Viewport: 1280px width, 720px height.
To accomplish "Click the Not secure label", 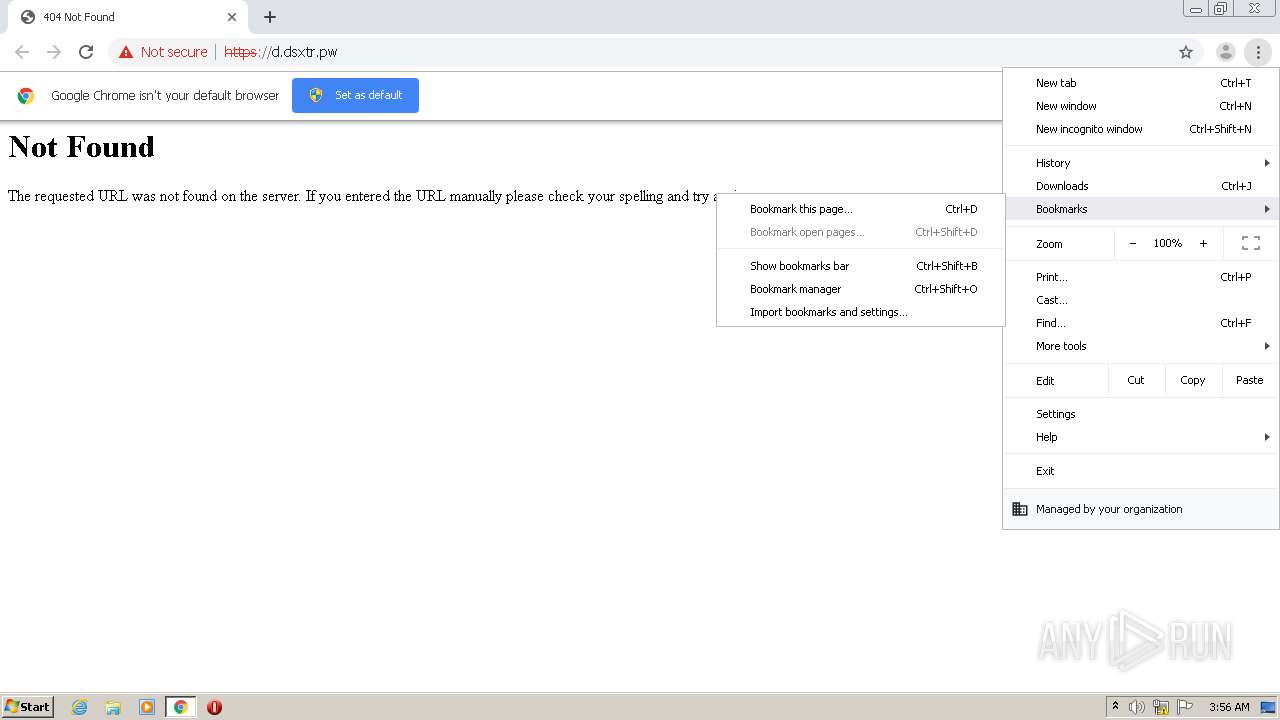I will 174,52.
